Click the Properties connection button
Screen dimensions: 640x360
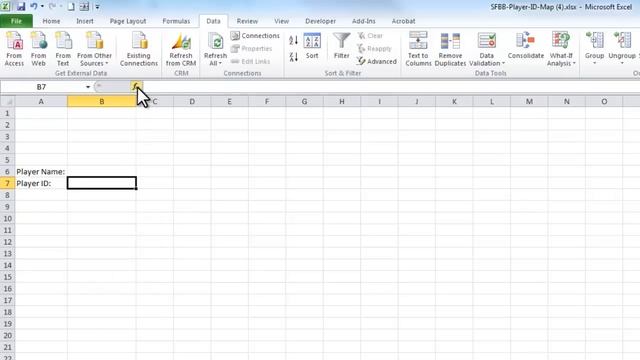click(251, 49)
